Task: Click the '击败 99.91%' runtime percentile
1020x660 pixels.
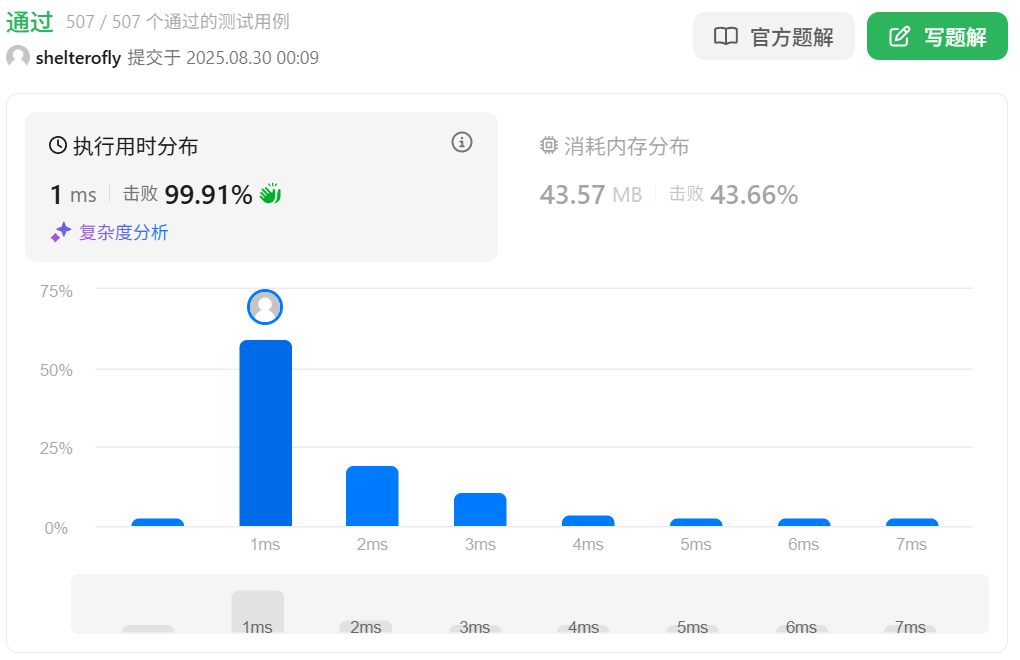Action: pos(187,194)
